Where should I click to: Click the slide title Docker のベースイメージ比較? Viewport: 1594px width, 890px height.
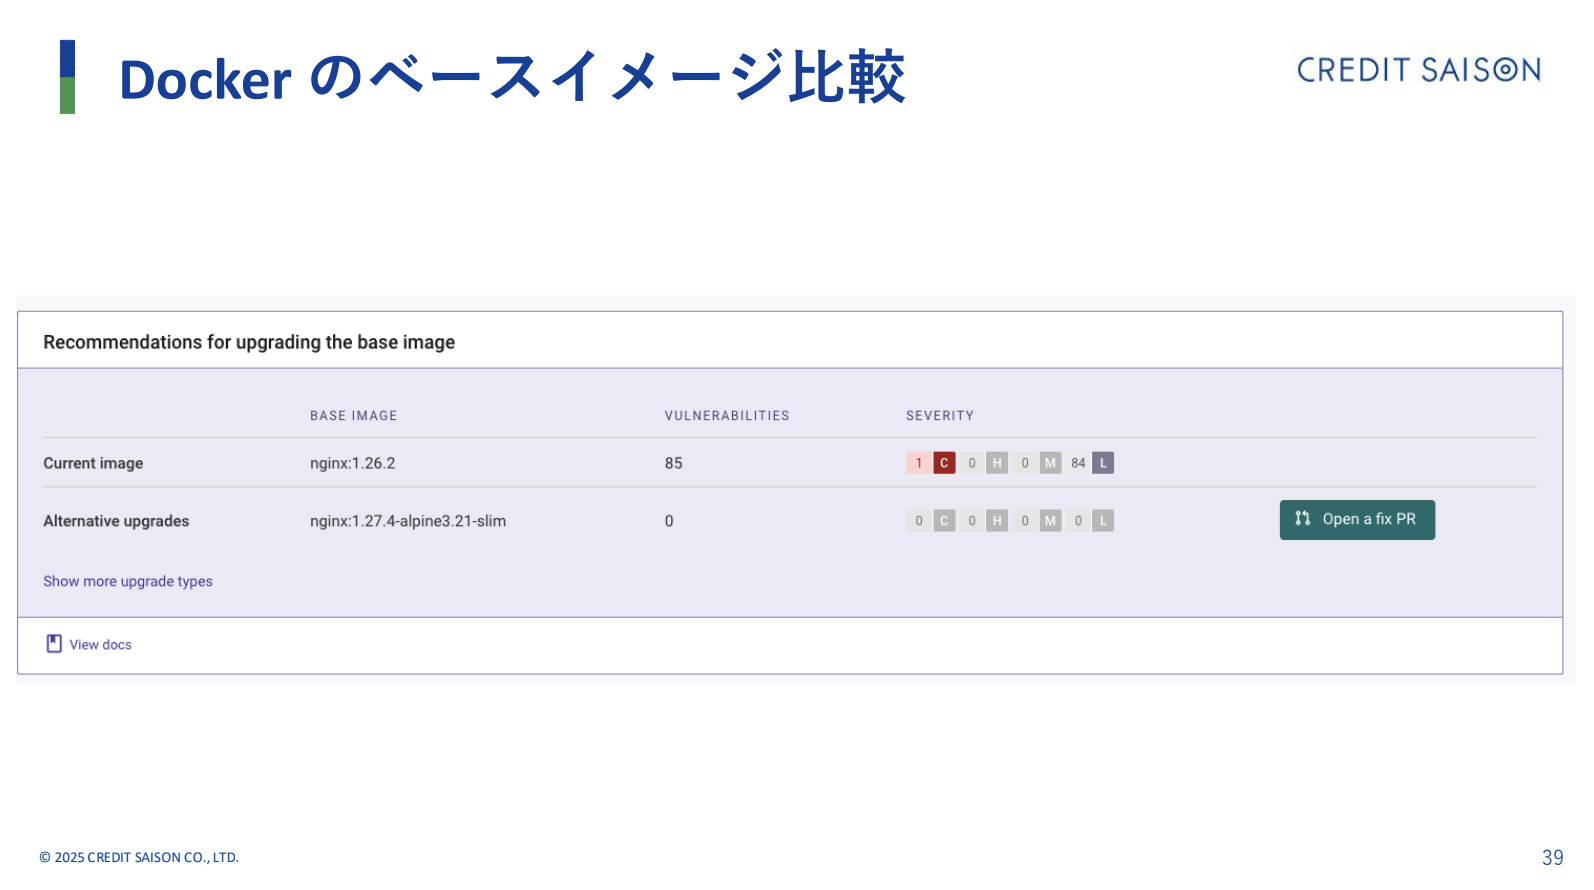coord(512,78)
